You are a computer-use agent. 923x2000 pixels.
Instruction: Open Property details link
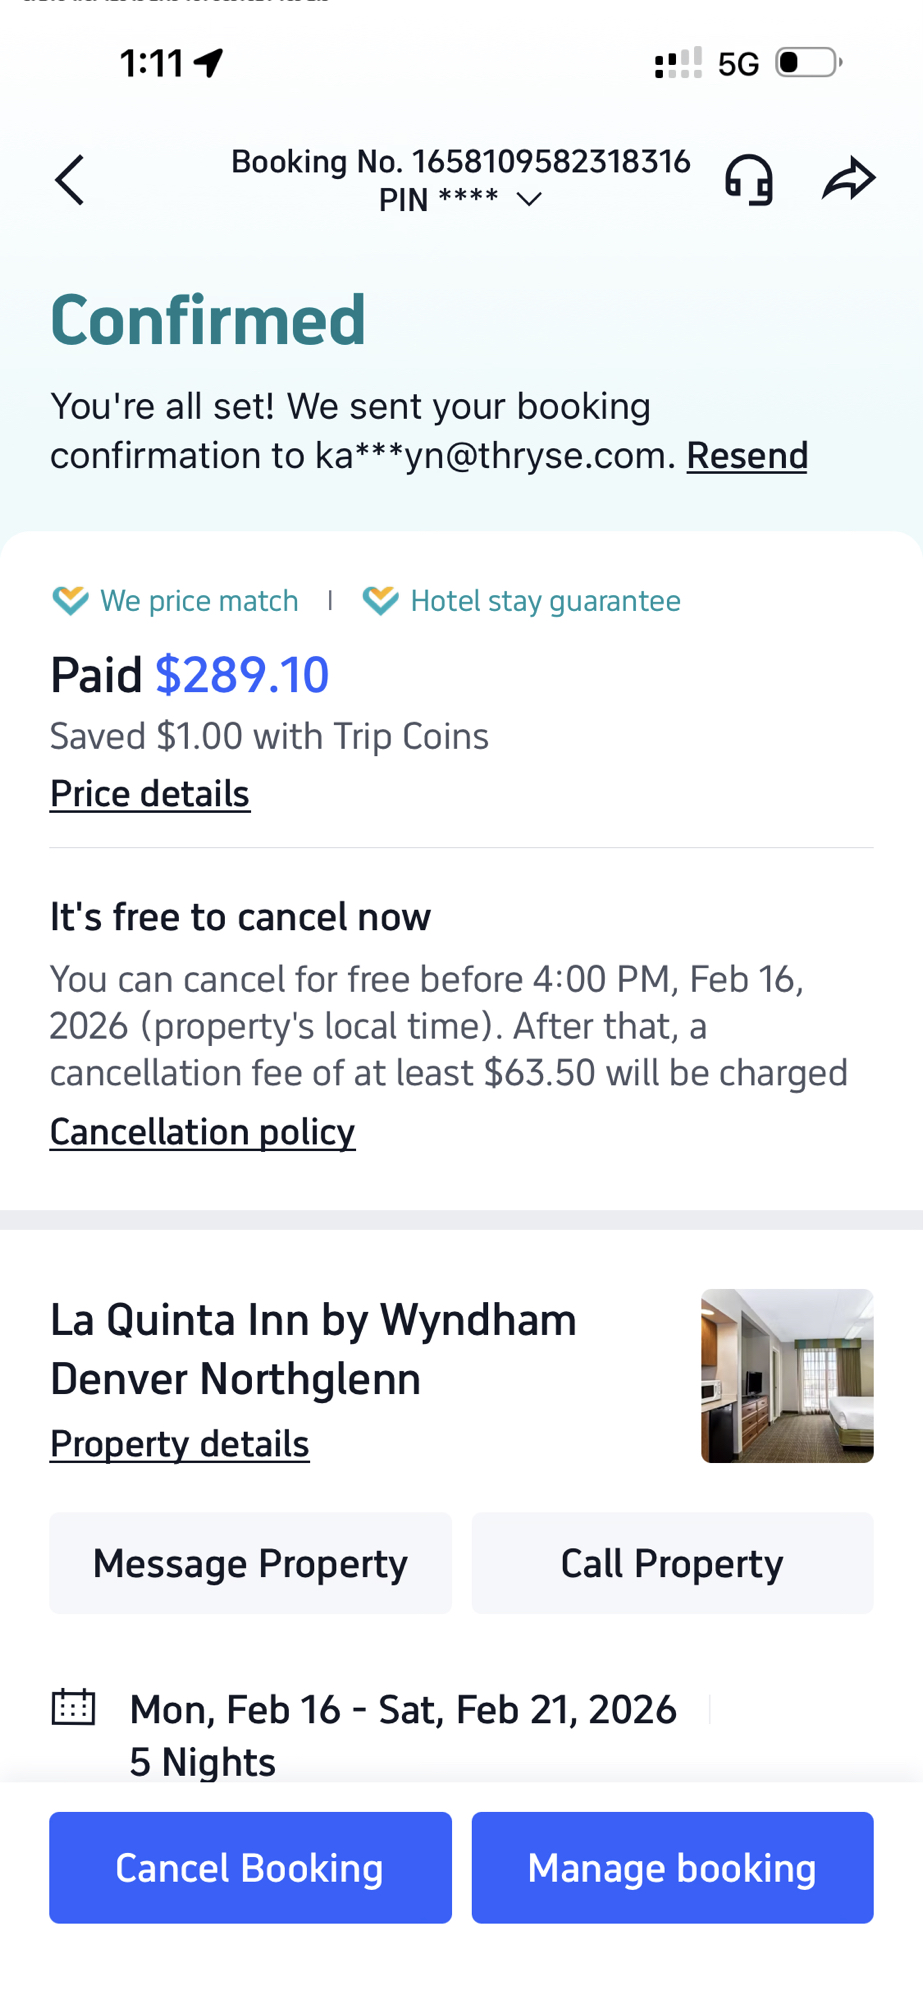point(180,1444)
